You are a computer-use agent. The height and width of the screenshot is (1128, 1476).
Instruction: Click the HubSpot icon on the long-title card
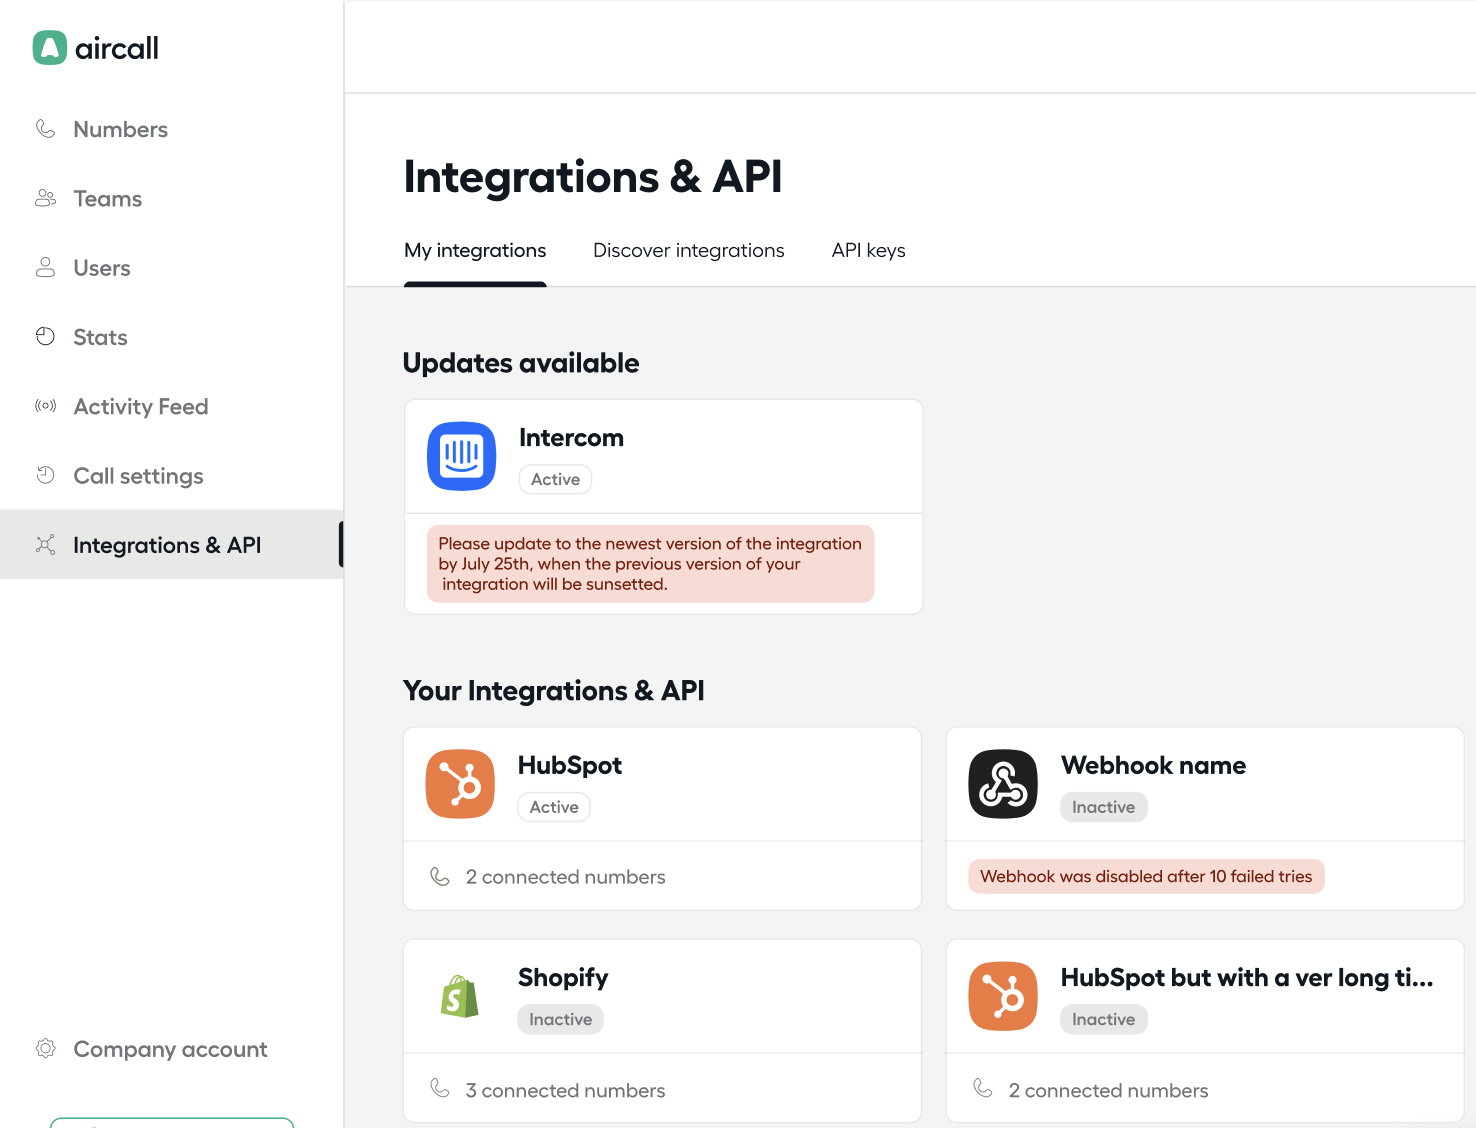1003,996
